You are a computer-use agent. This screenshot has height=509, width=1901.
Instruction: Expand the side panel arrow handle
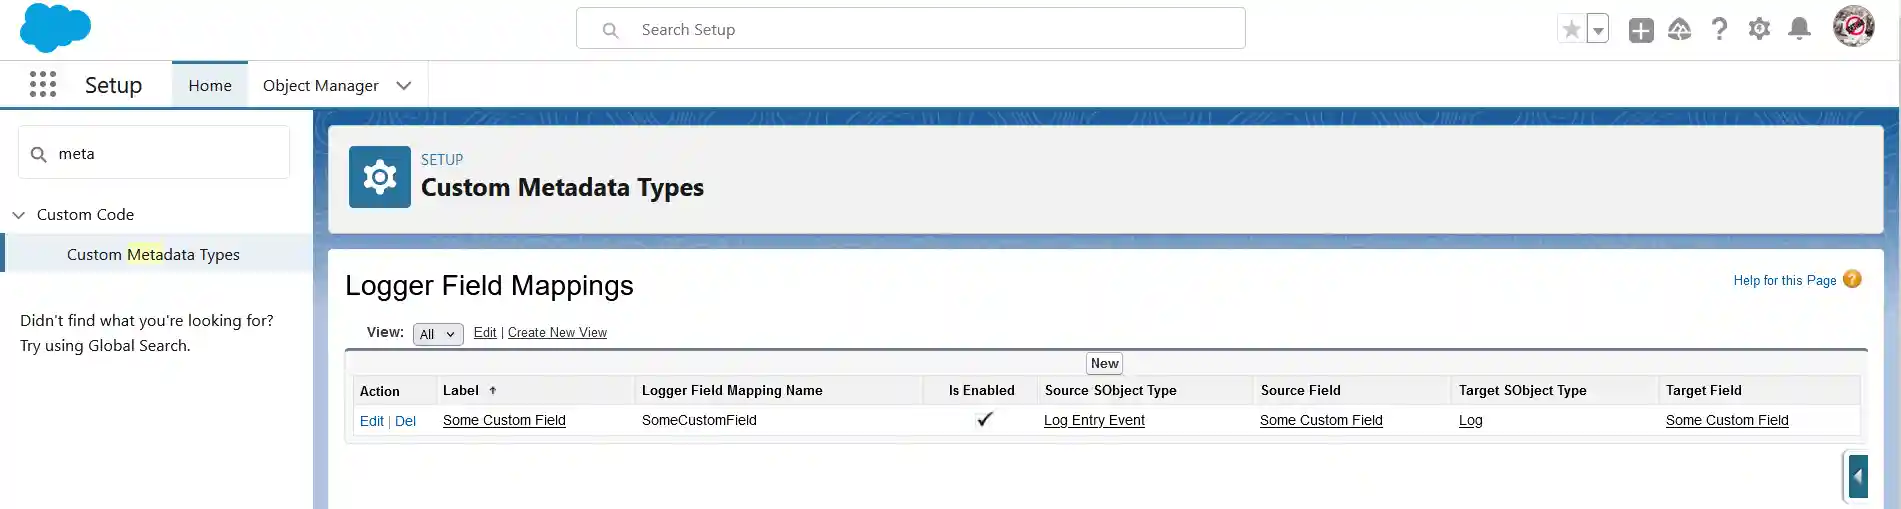(x=1858, y=476)
